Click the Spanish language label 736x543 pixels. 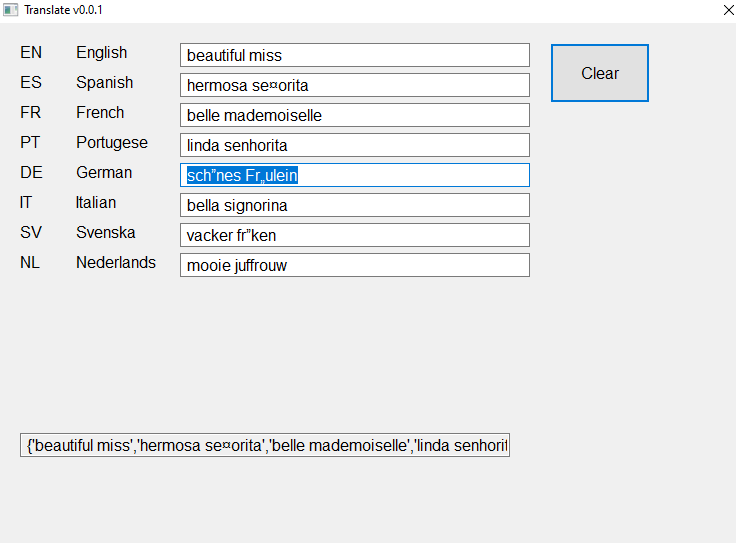click(x=104, y=83)
